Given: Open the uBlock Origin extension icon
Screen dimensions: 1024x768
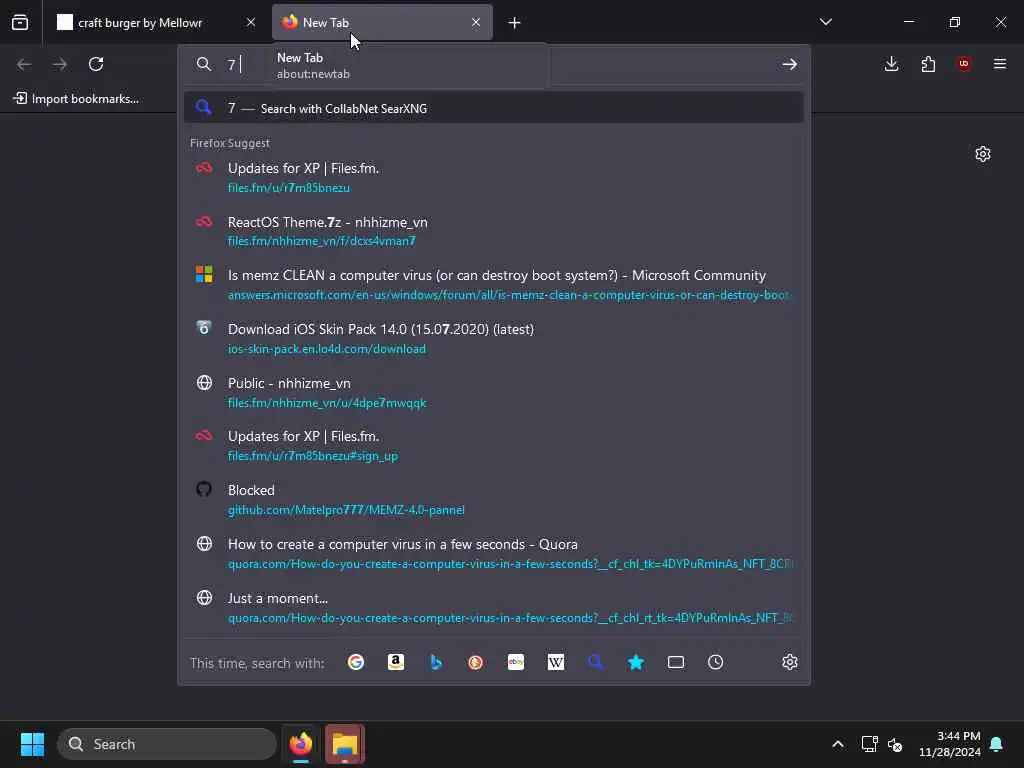Looking at the screenshot, I should coord(964,64).
